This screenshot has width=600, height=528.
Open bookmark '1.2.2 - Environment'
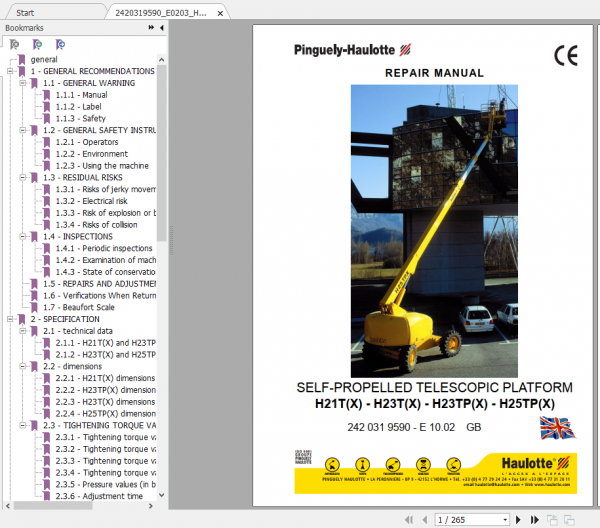click(x=92, y=154)
